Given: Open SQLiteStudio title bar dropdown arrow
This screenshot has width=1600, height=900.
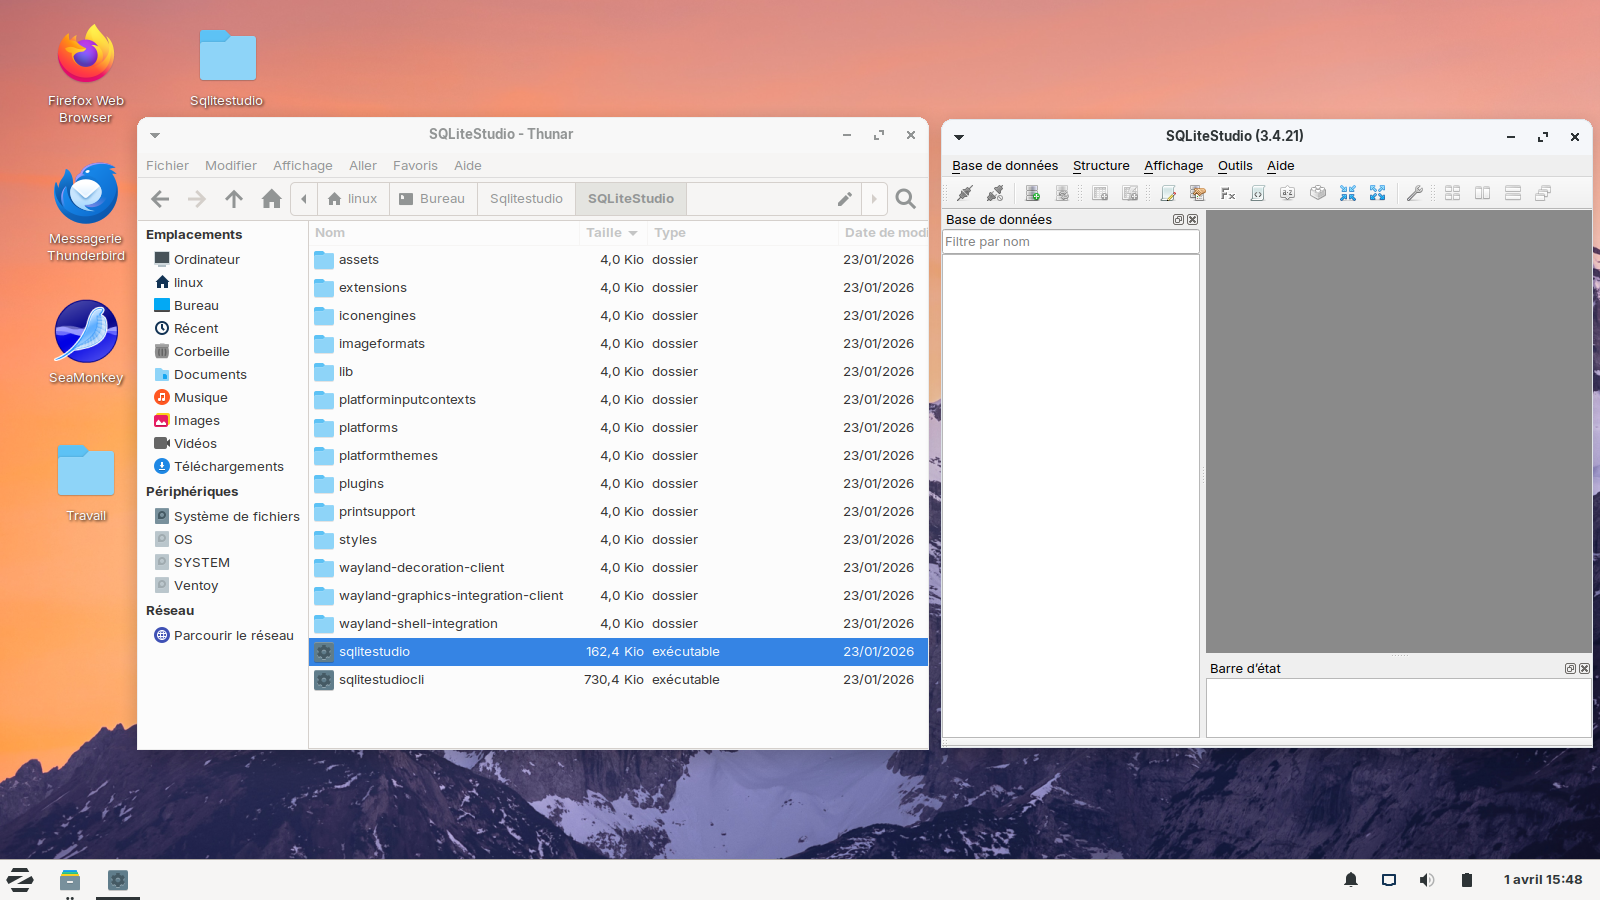Looking at the screenshot, I should coord(959,137).
